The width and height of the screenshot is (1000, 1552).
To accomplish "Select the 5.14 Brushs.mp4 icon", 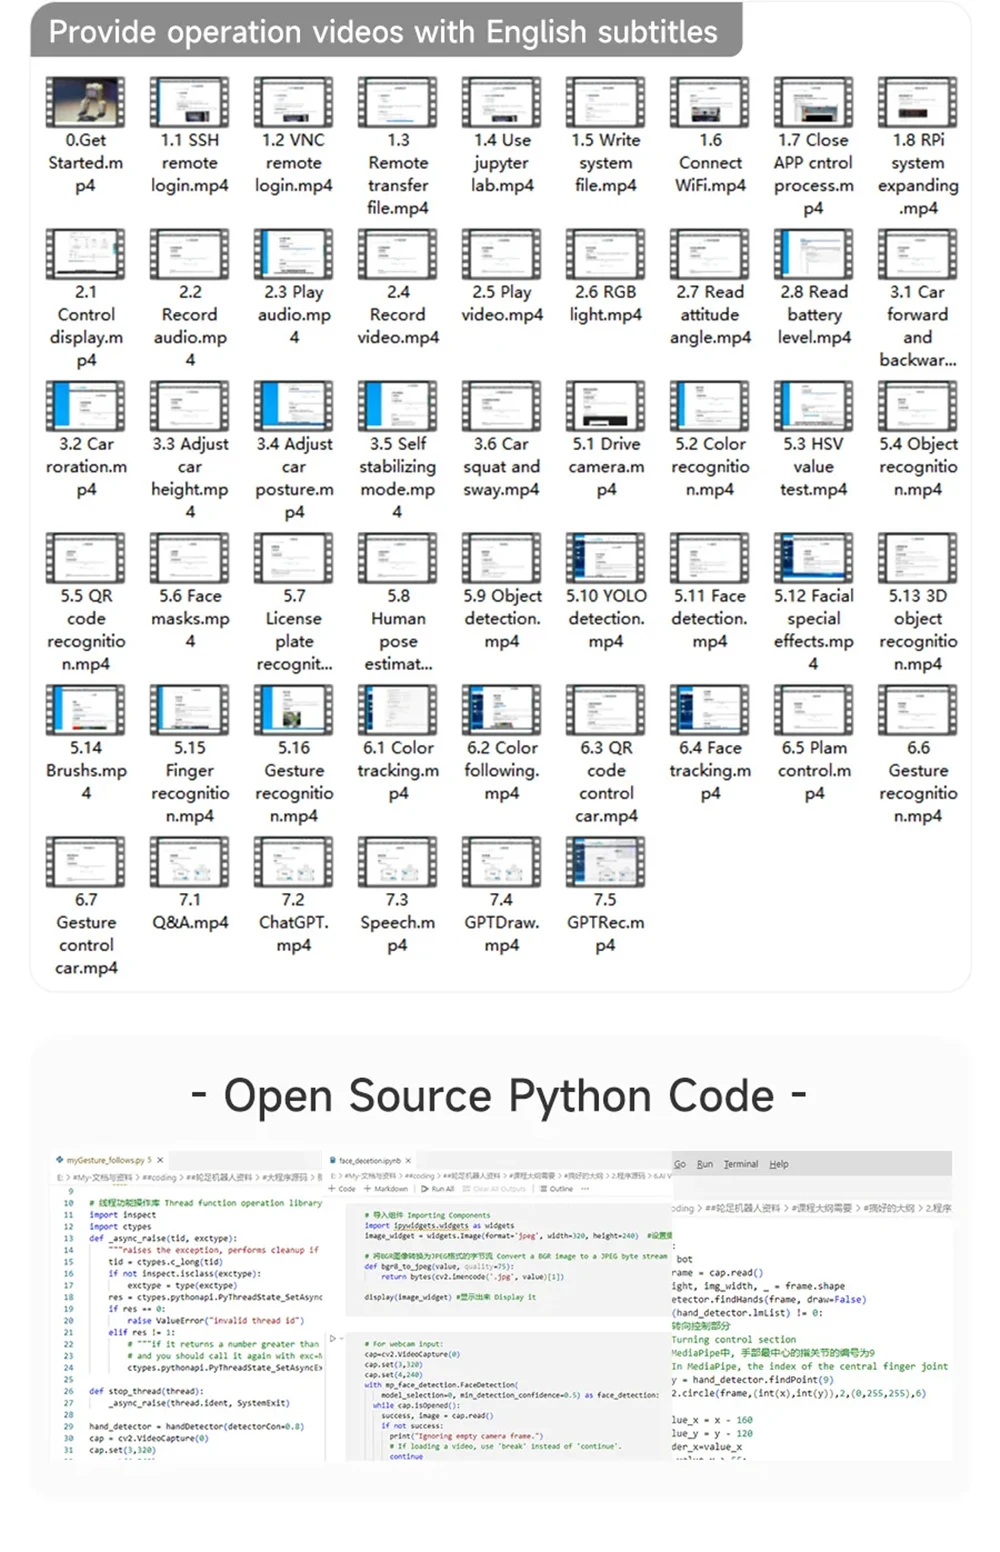I will click(x=86, y=710).
